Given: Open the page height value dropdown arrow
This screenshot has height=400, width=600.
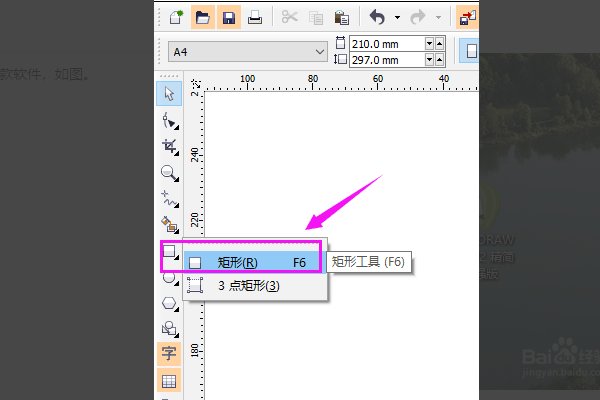Looking at the screenshot, I should pyautogui.click(x=429, y=60).
